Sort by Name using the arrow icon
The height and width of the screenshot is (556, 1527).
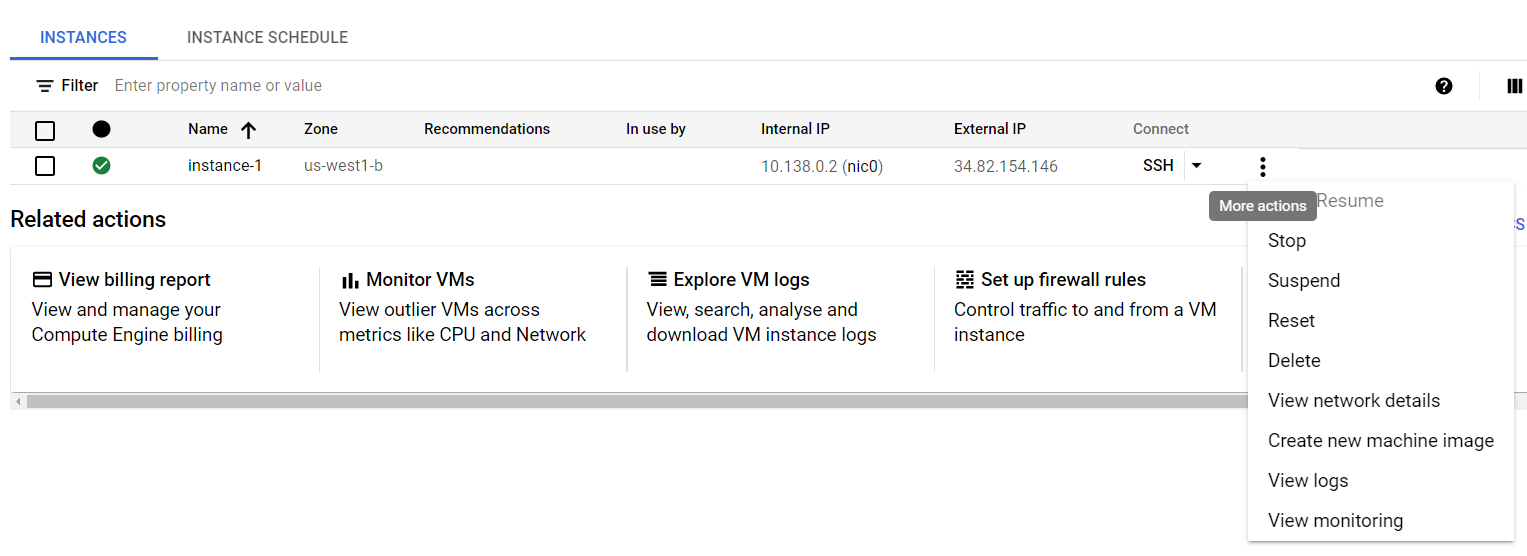[248, 130]
